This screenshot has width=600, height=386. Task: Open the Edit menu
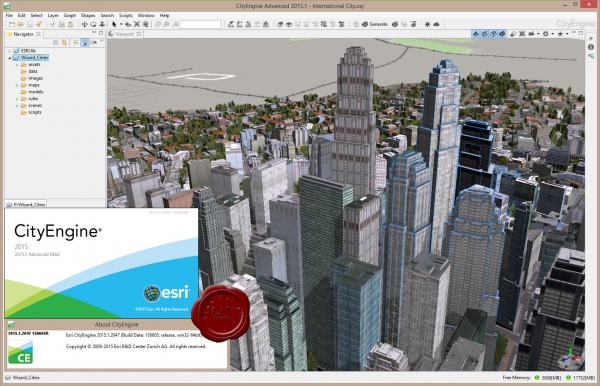pos(21,15)
